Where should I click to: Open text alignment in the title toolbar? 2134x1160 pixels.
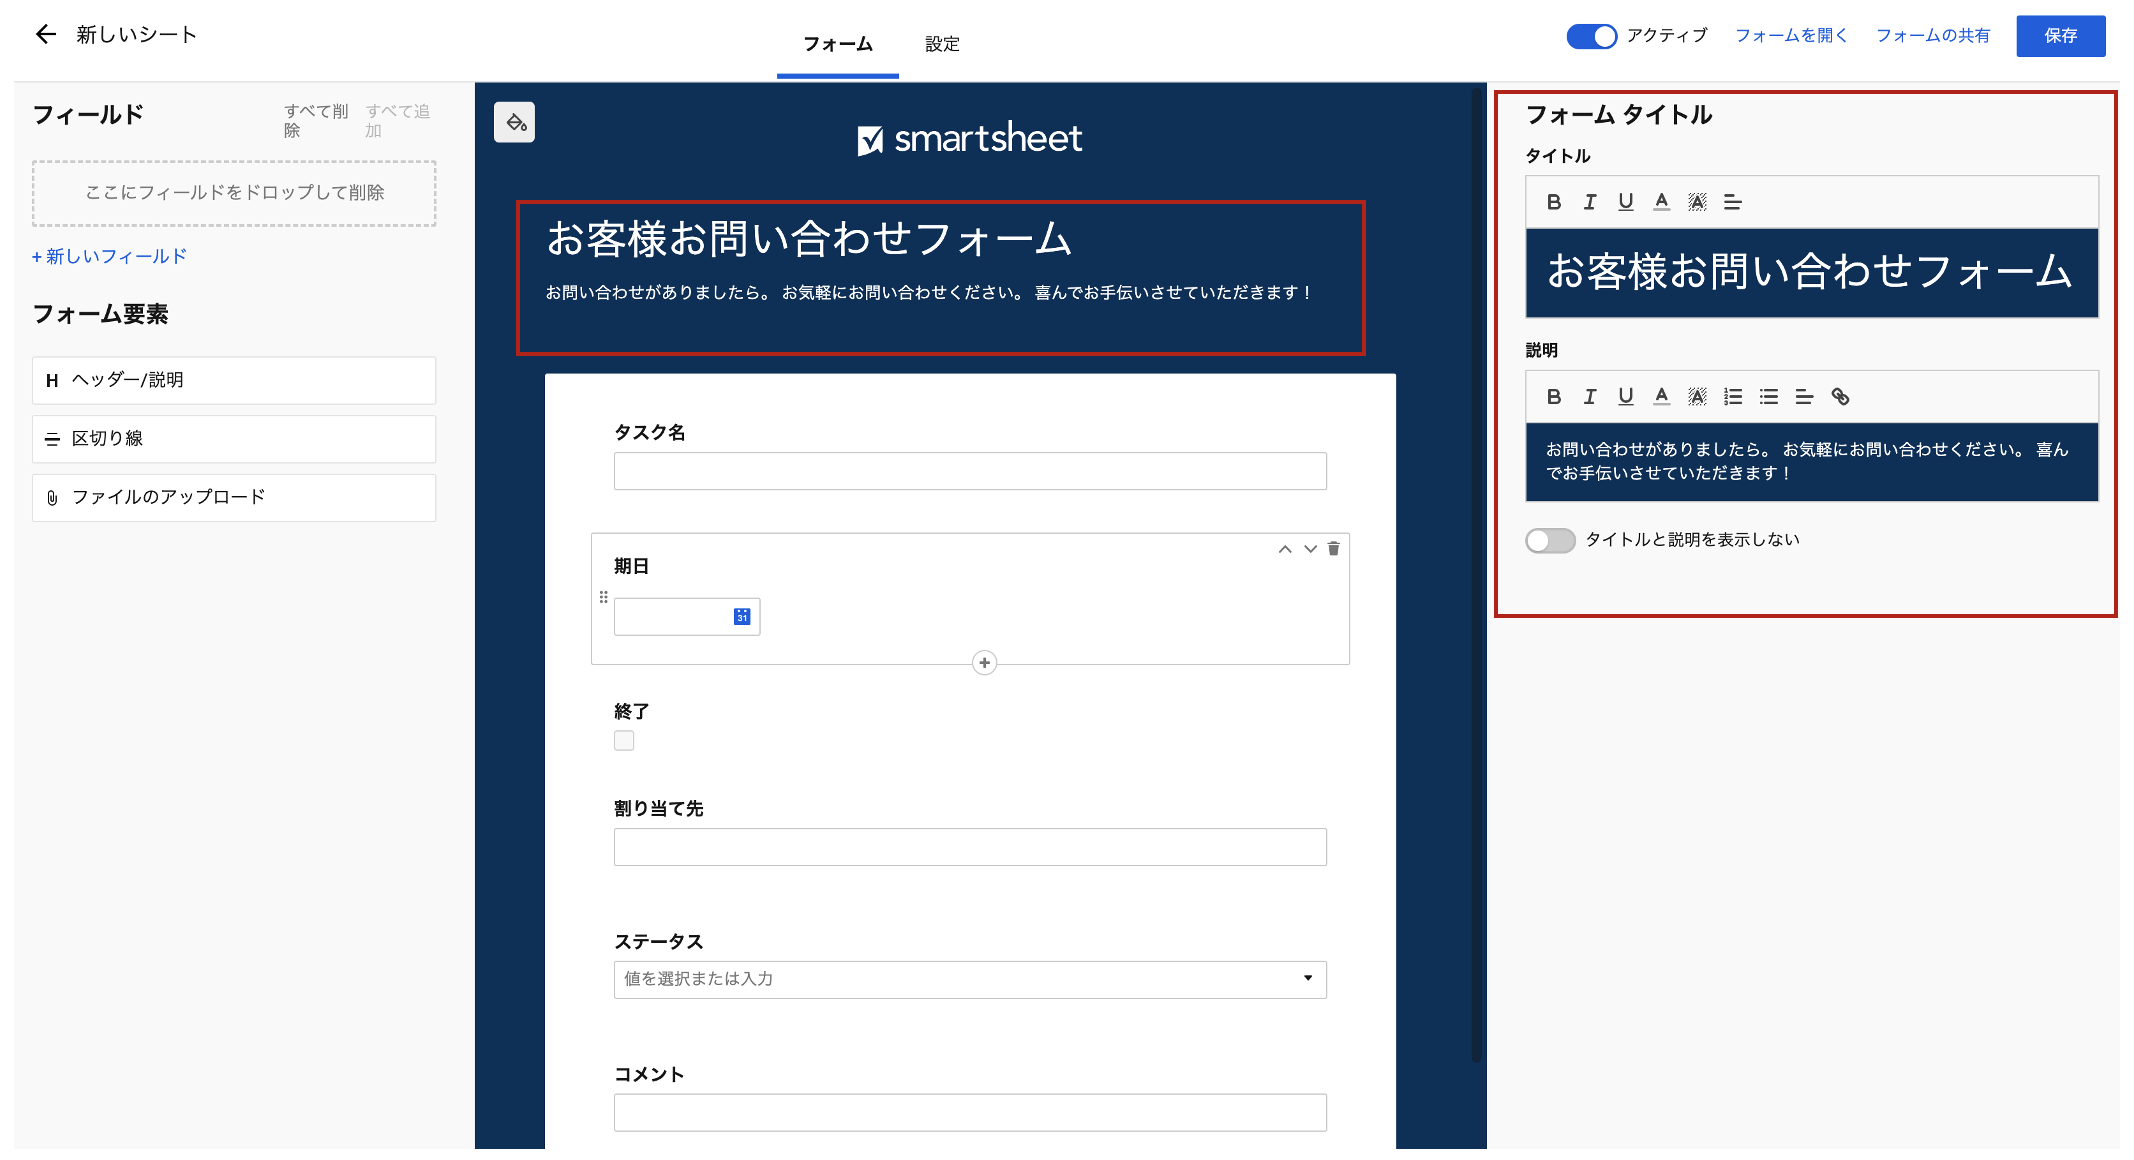point(1733,202)
